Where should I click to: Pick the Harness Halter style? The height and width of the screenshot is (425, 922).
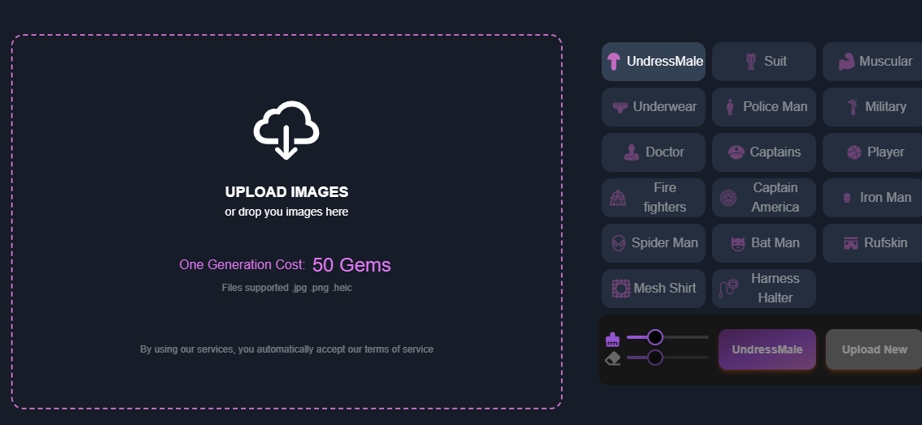764,288
